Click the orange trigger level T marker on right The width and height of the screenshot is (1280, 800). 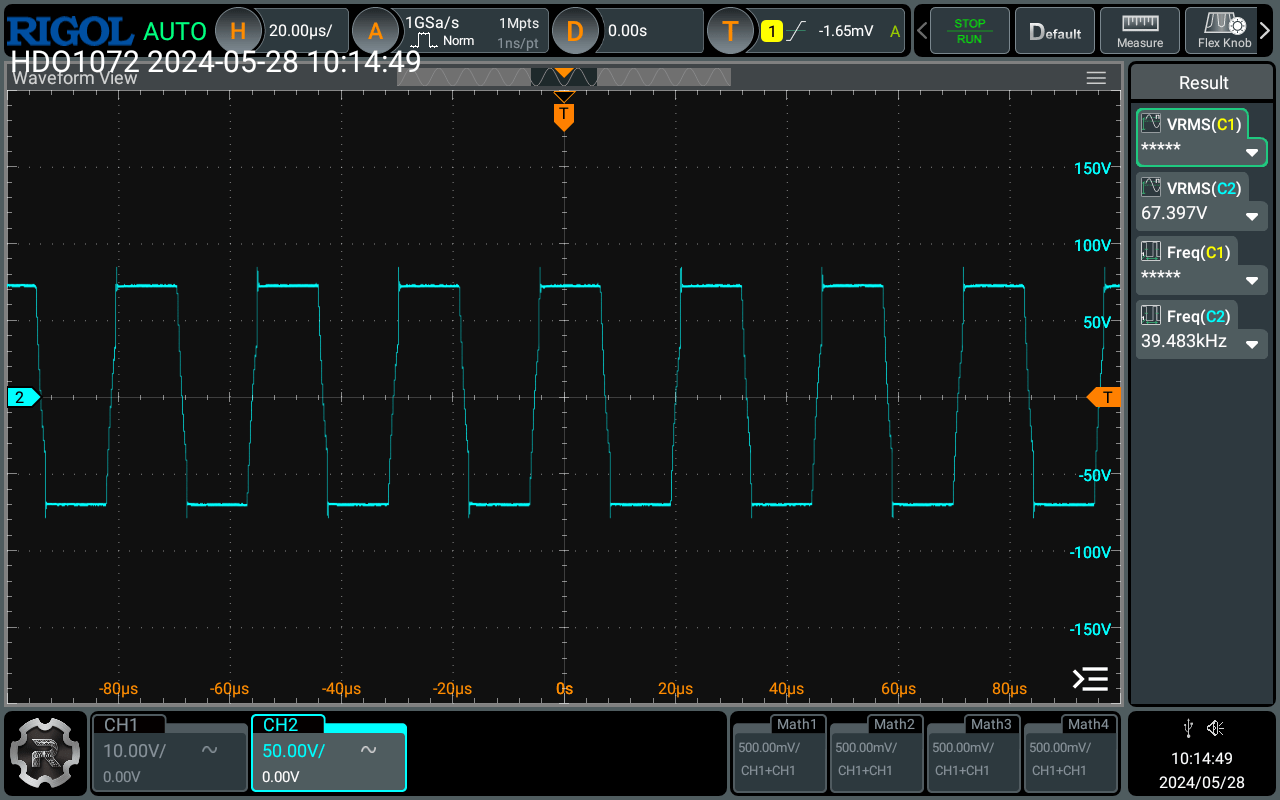click(1104, 397)
